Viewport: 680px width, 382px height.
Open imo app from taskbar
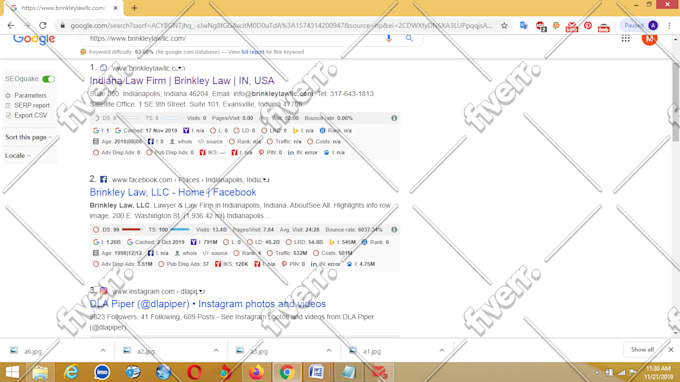(102, 372)
